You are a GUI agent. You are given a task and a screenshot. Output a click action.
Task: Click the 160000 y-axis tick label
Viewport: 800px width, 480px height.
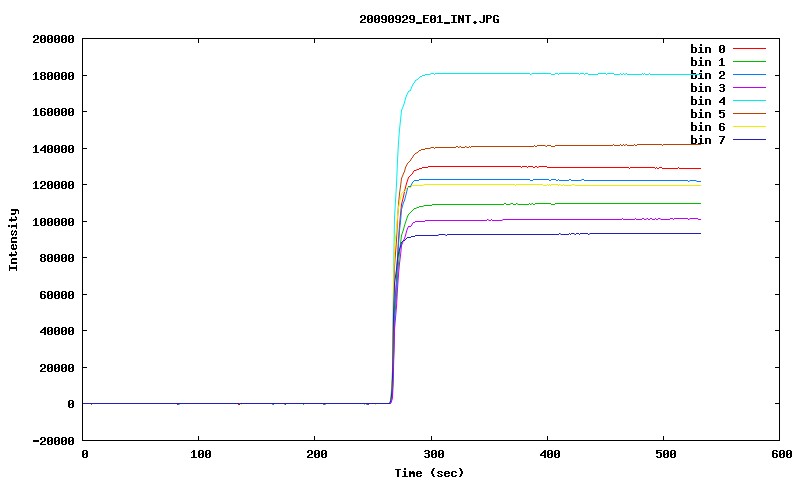click(53, 112)
